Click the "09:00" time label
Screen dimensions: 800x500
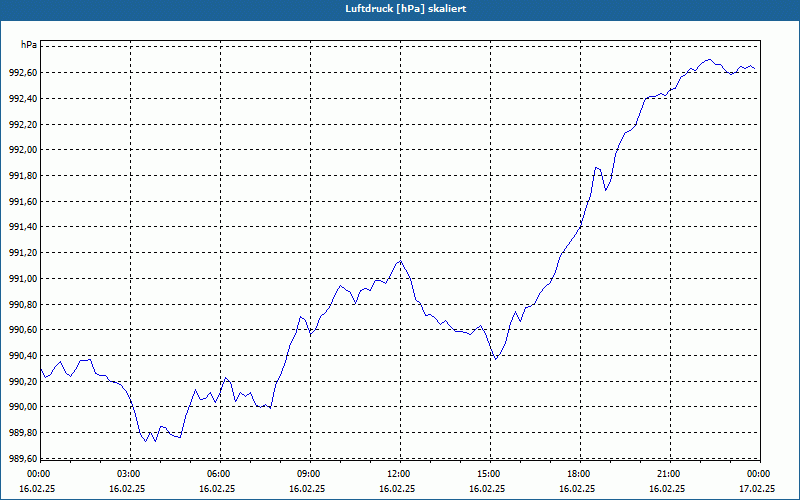point(310,474)
